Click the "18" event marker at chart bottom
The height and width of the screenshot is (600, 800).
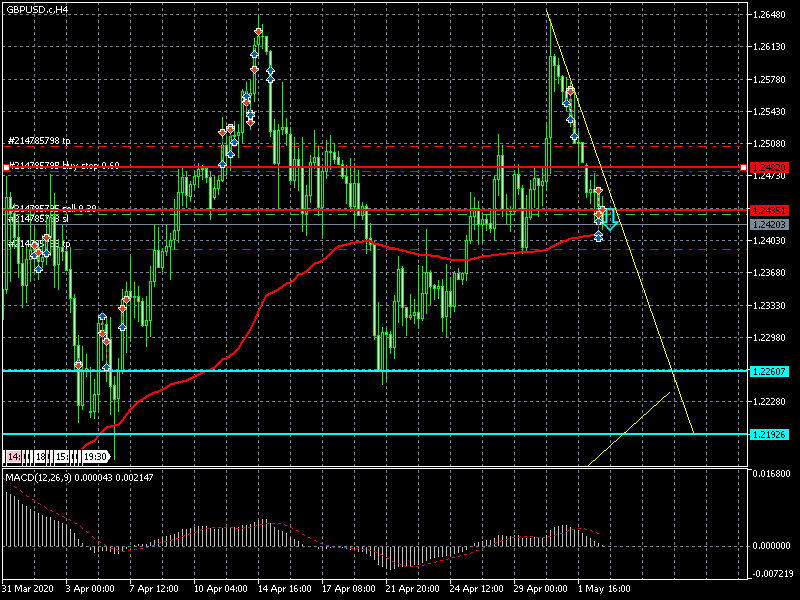coord(39,456)
